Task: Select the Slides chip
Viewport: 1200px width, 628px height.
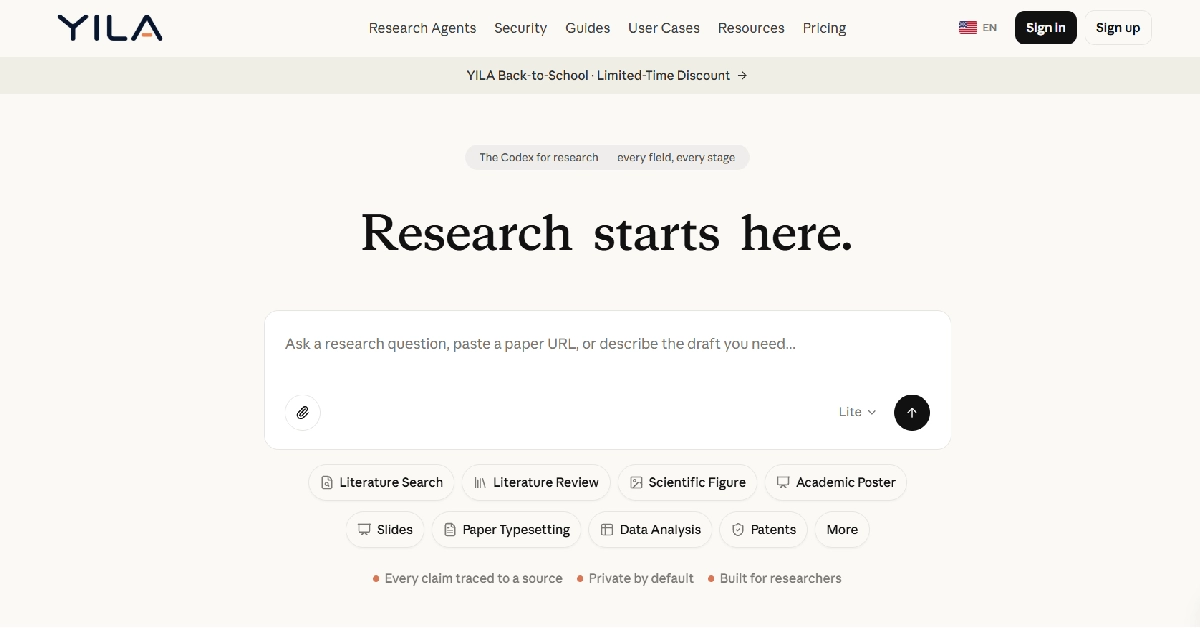Action: click(385, 529)
